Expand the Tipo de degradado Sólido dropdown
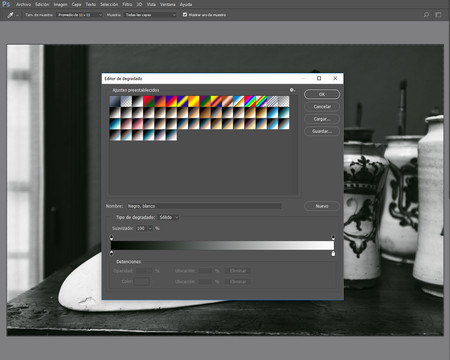450x360 pixels. point(168,217)
